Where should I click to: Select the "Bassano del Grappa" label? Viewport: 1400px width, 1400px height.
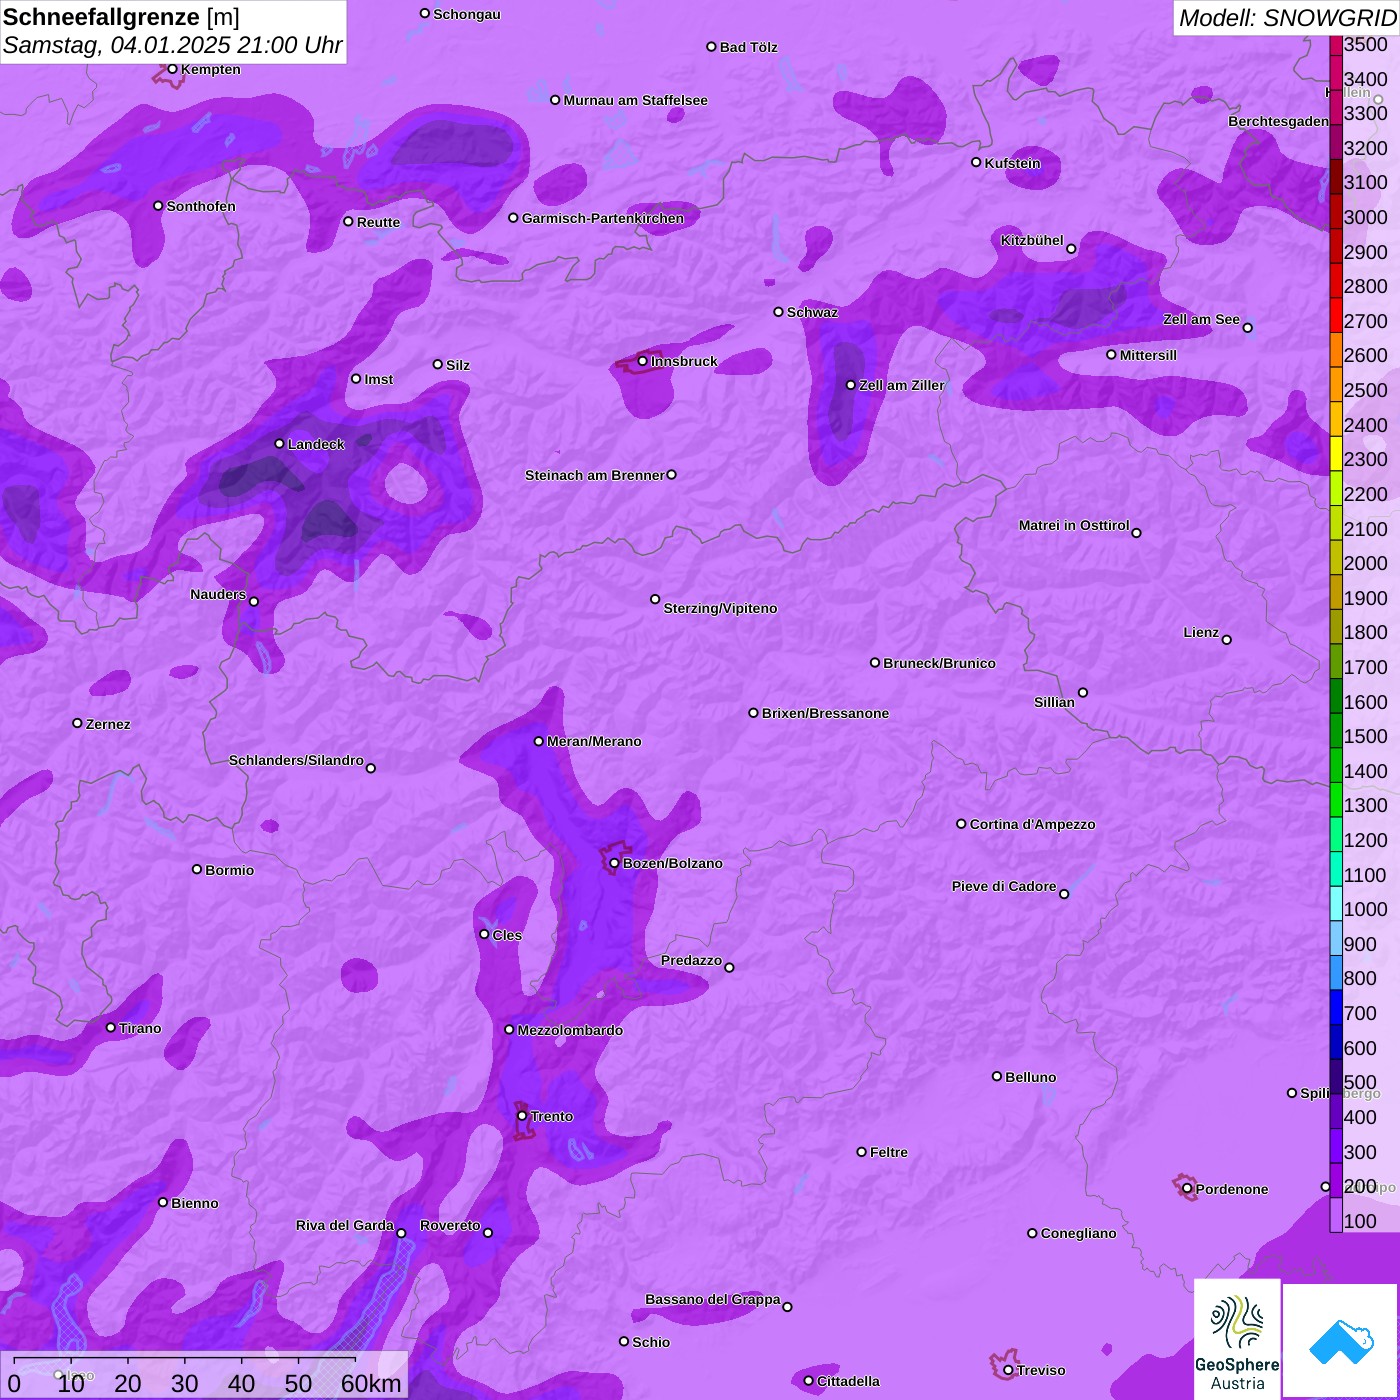pos(713,1299)
